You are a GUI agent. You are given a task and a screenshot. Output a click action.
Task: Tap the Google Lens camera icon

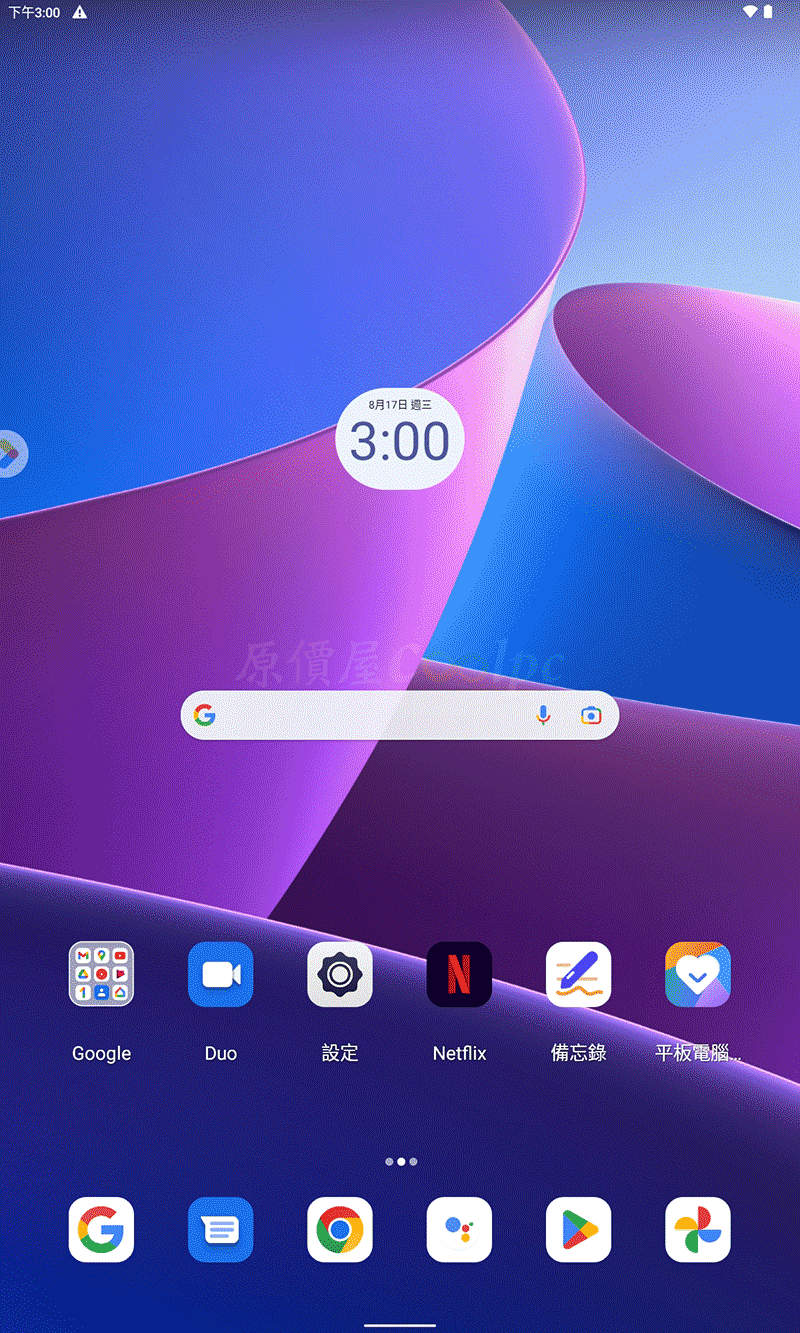[591, 715]
